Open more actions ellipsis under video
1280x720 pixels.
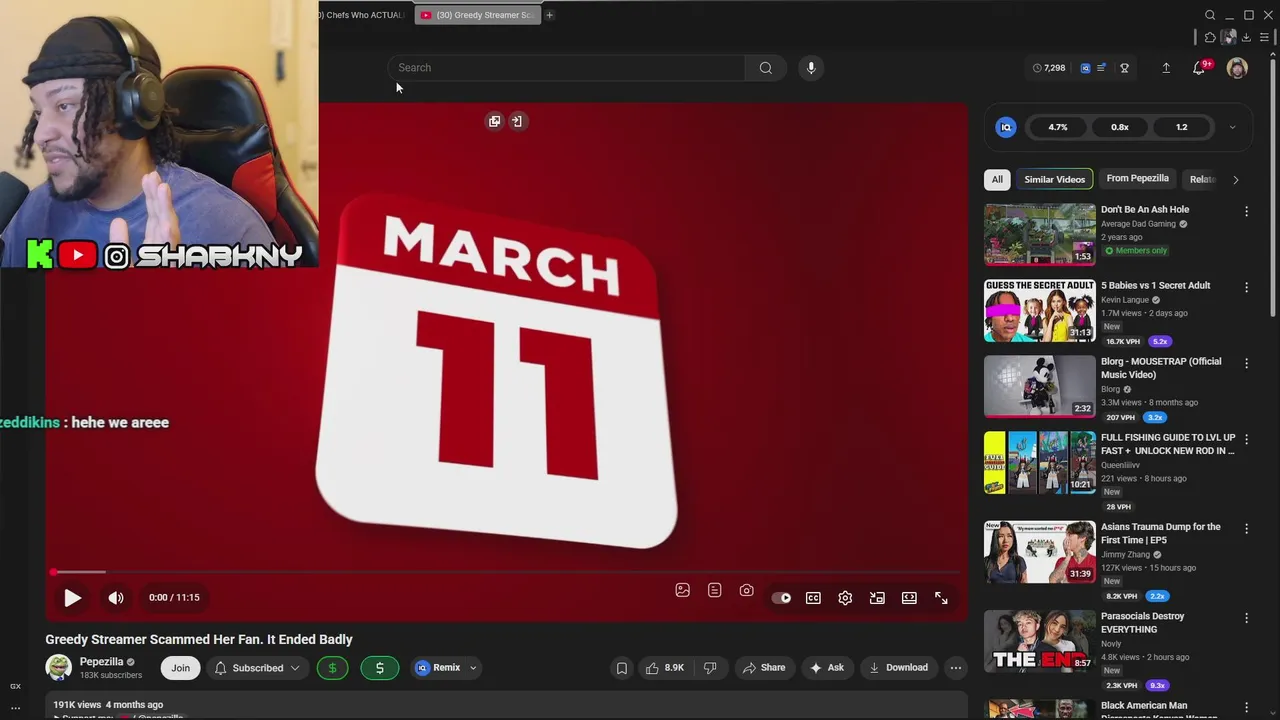tap(956, 668)
